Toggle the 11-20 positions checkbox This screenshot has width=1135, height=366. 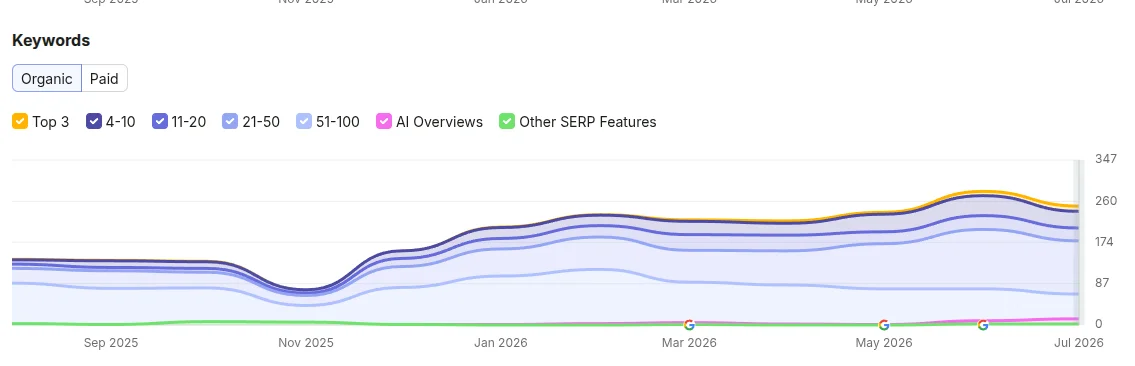[160, 122]
